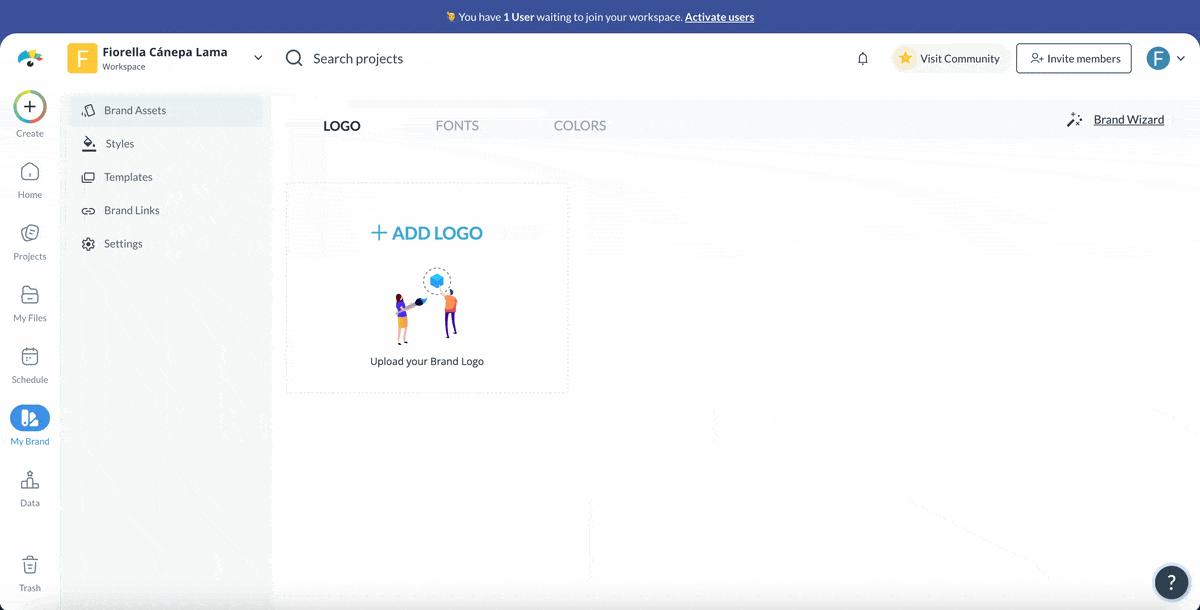This screenshot has height=610, width=1200.
Task: Click the Invite members button
Action: click(x=1073, y=58)
